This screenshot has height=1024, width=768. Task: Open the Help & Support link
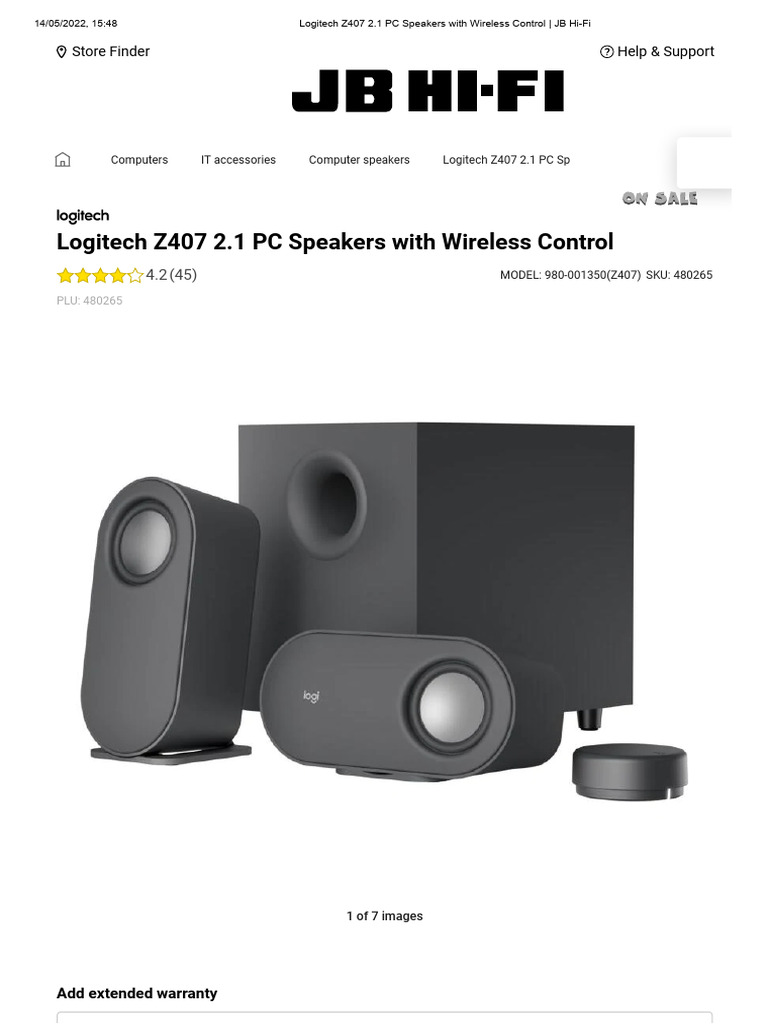click(665, 52)
